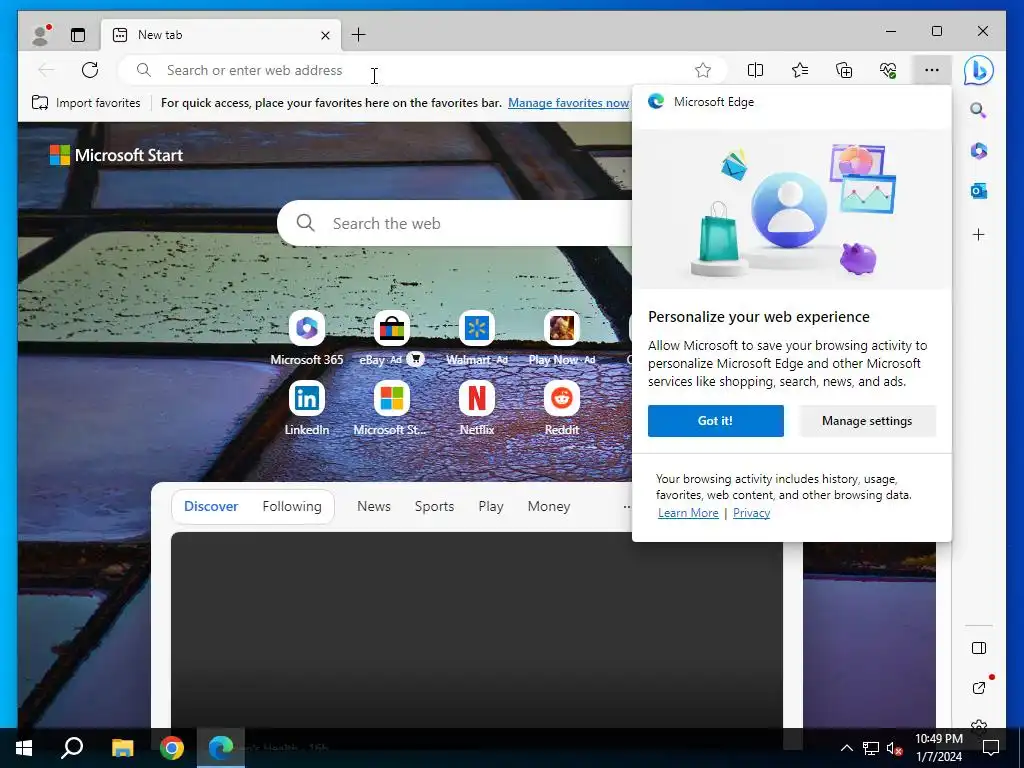Toggle sidebar panel layout icon
1024x768 pixels.
point(978,648)
